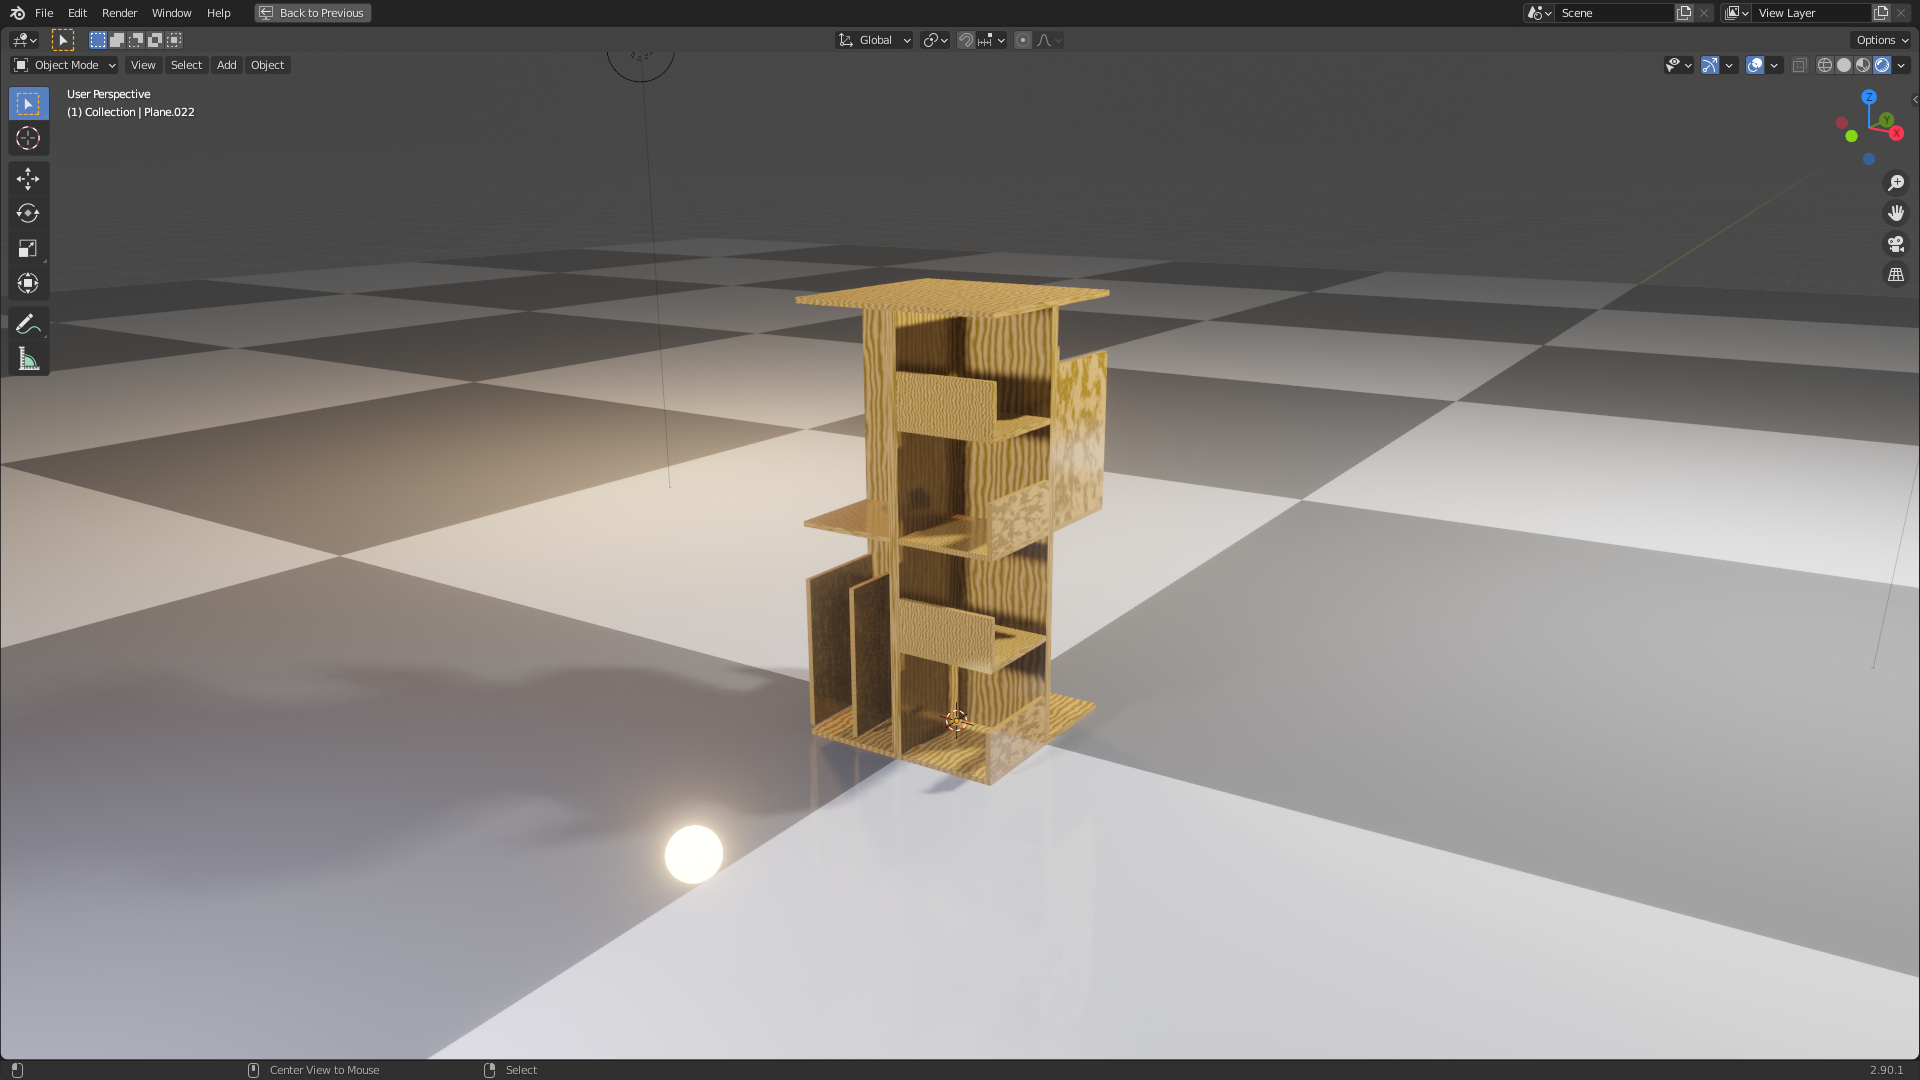Open the Add menu in viewport header
The width and height of the screenshot is (1920, 1080).
point(226,65)
